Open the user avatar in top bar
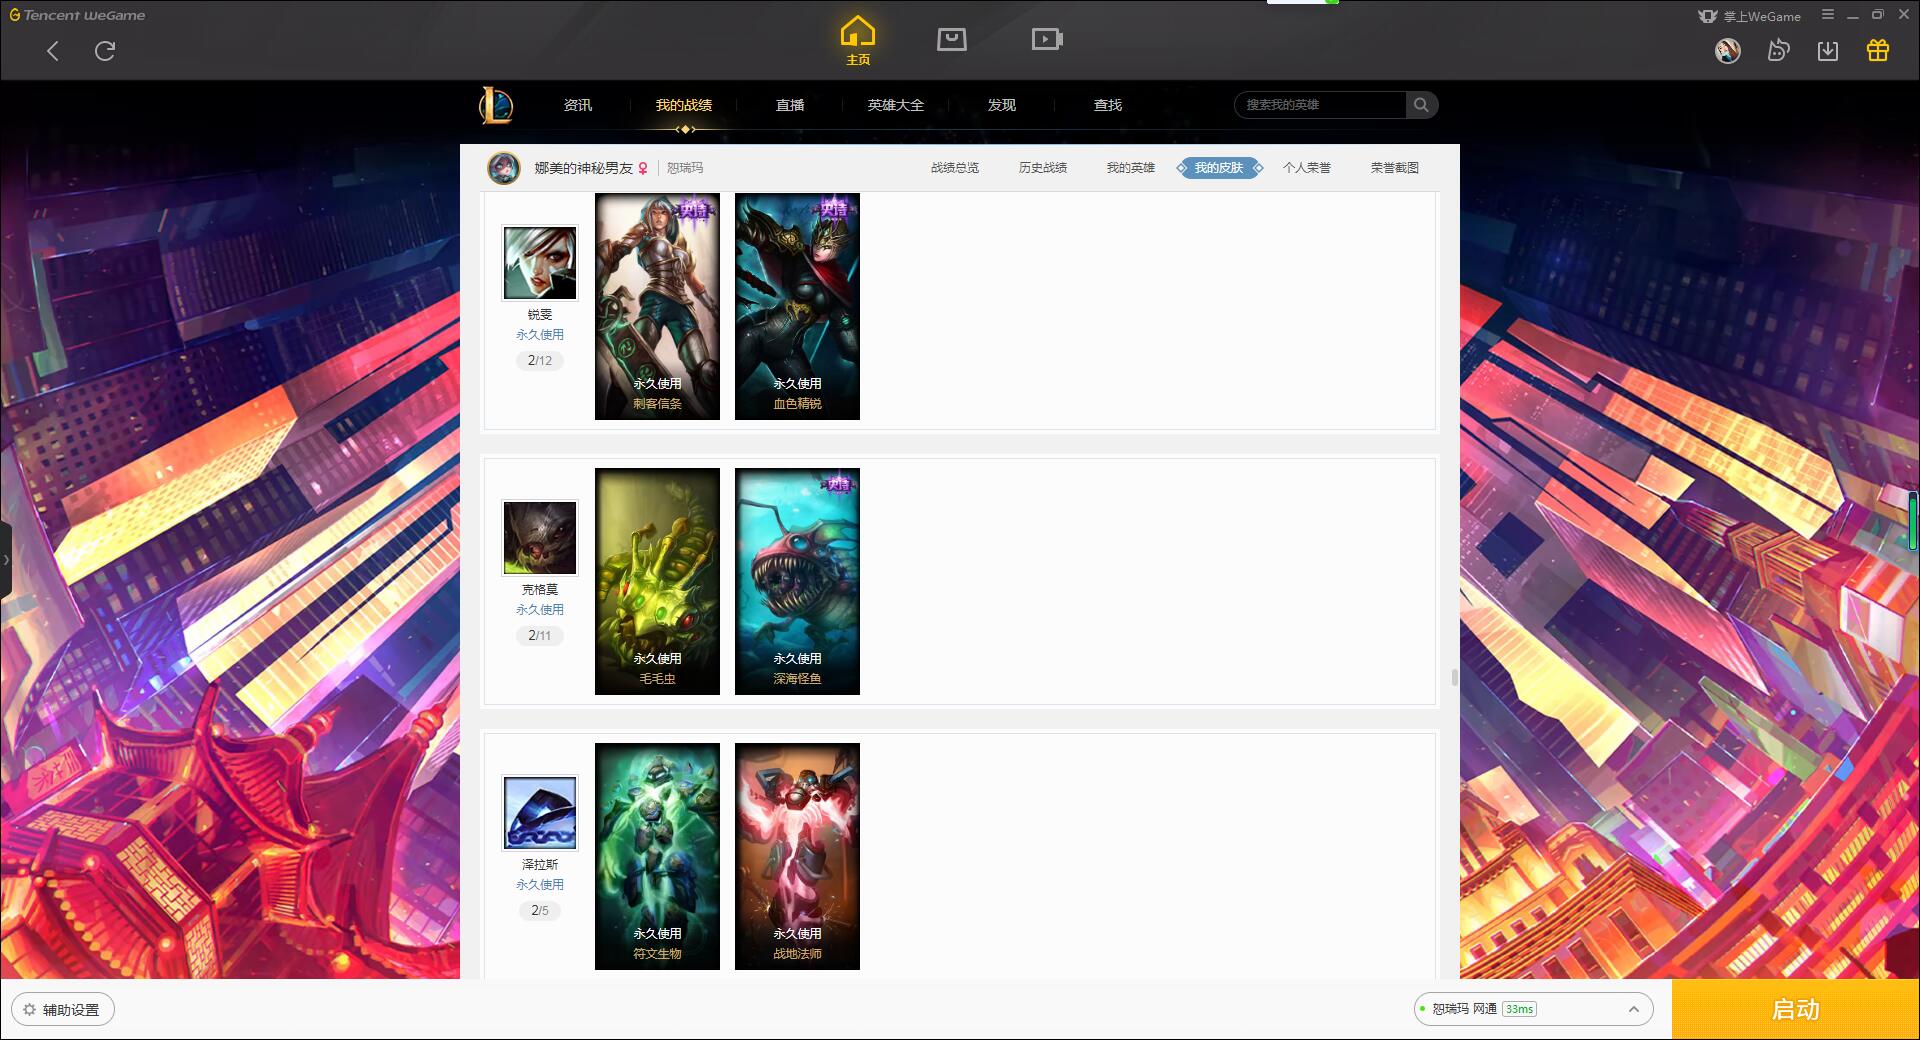This screenshot has width=1920, height=1040. (x=1728, y=50)
